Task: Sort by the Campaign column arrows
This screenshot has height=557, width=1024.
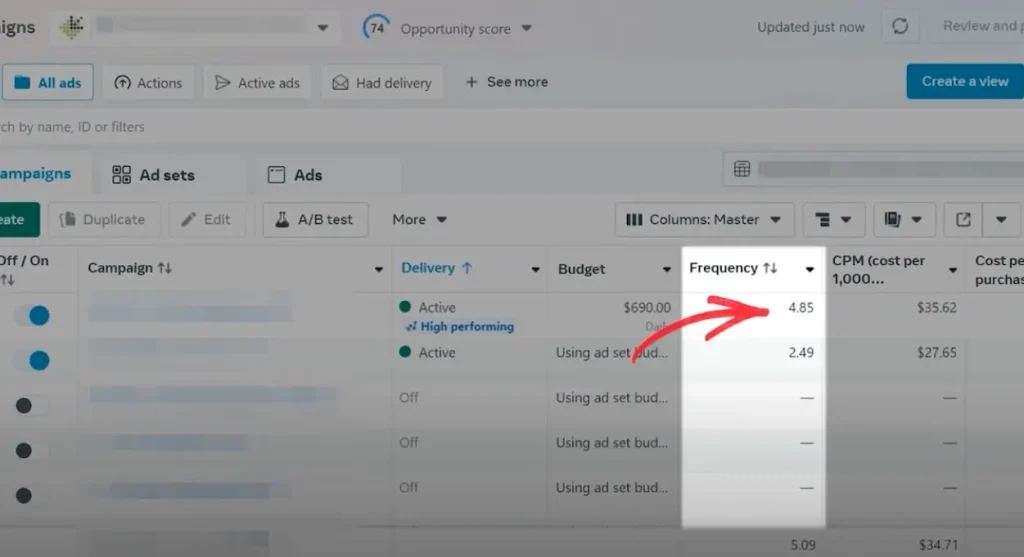Action: 165,268
